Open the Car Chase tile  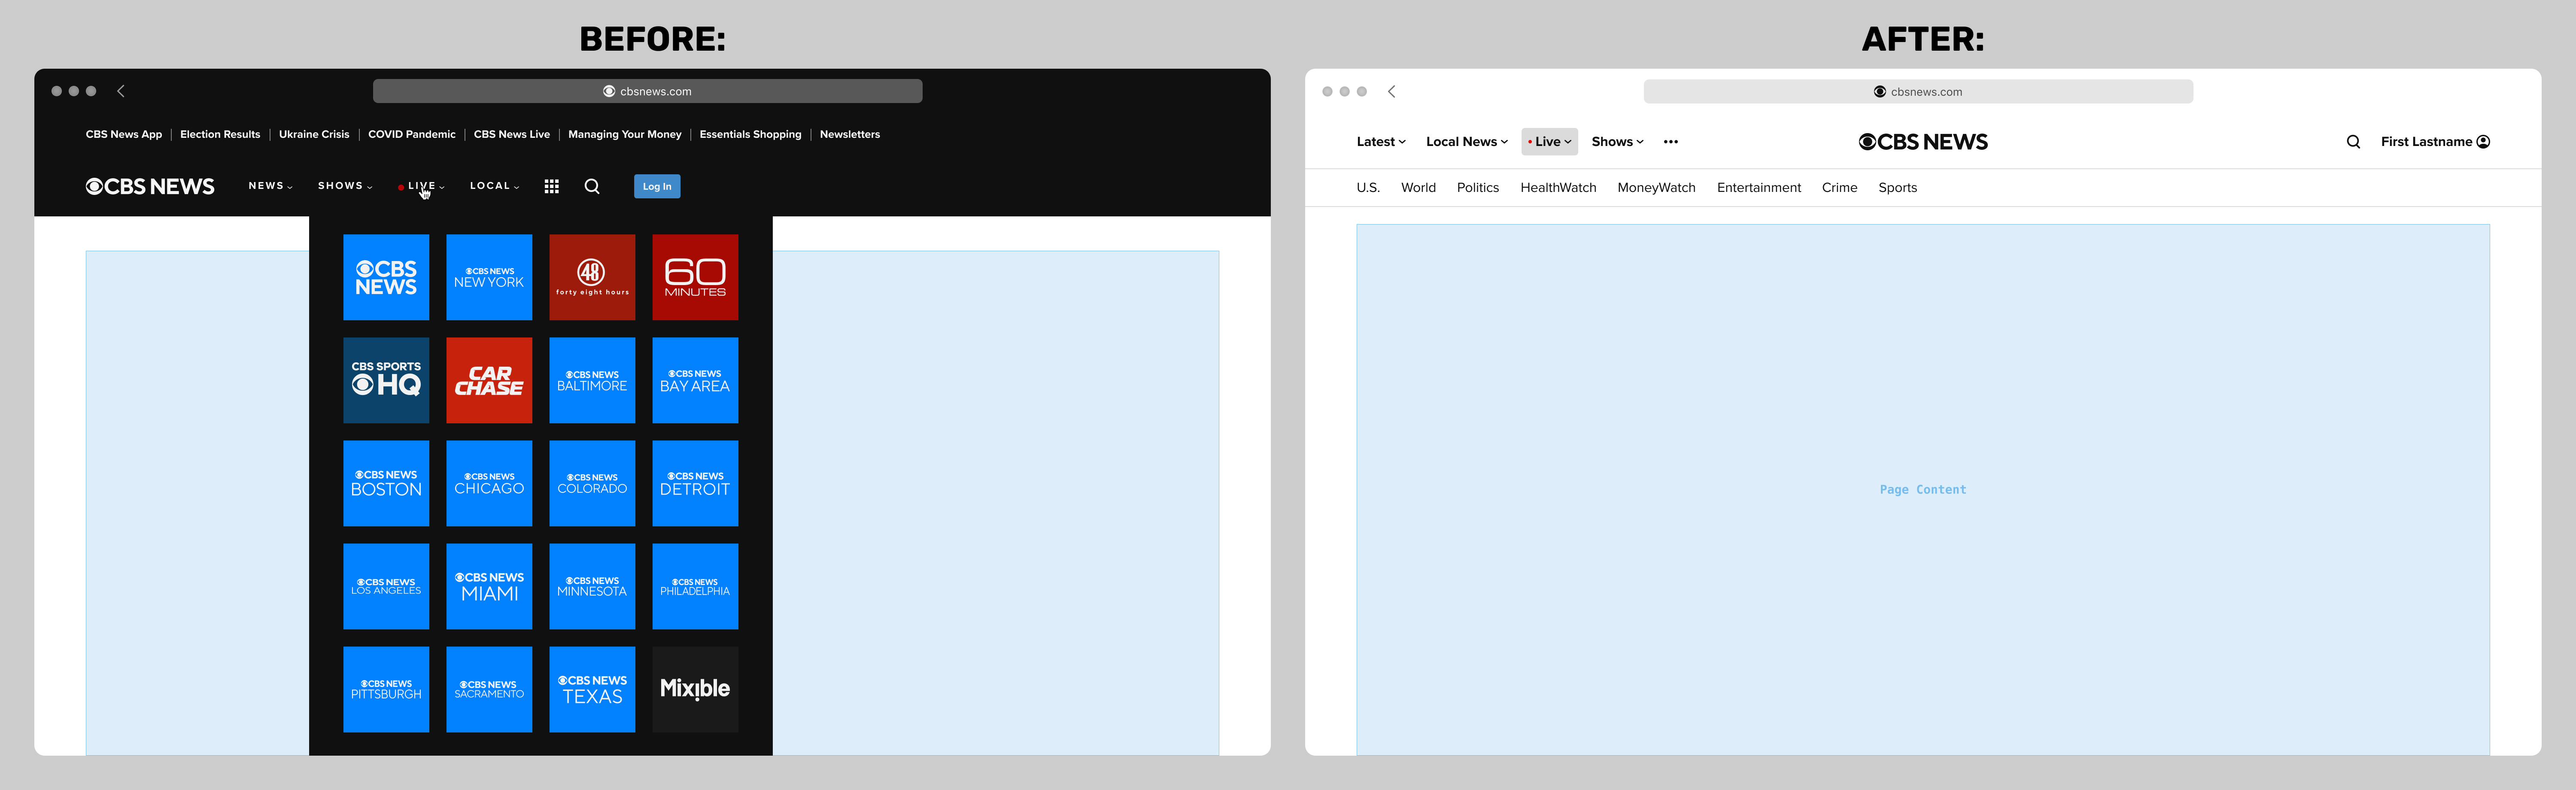point(489,380)
